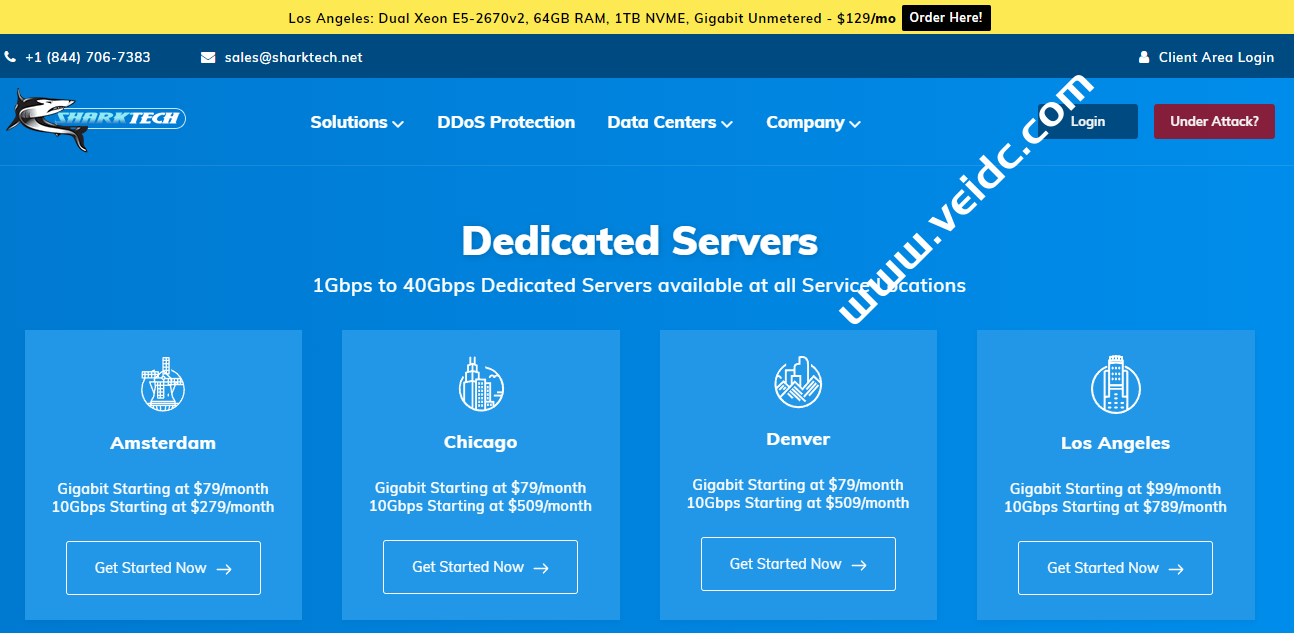Click the Los Angeles Dual Xeon promo text
The image size is (1294, 633).
592,18
